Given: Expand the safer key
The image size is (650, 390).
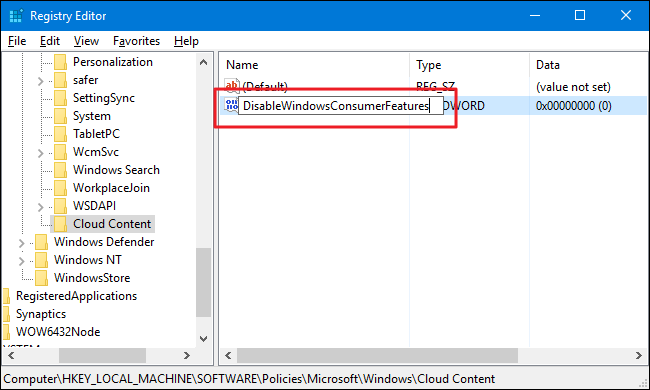Looking at the screenshot, I should [40, 81].
